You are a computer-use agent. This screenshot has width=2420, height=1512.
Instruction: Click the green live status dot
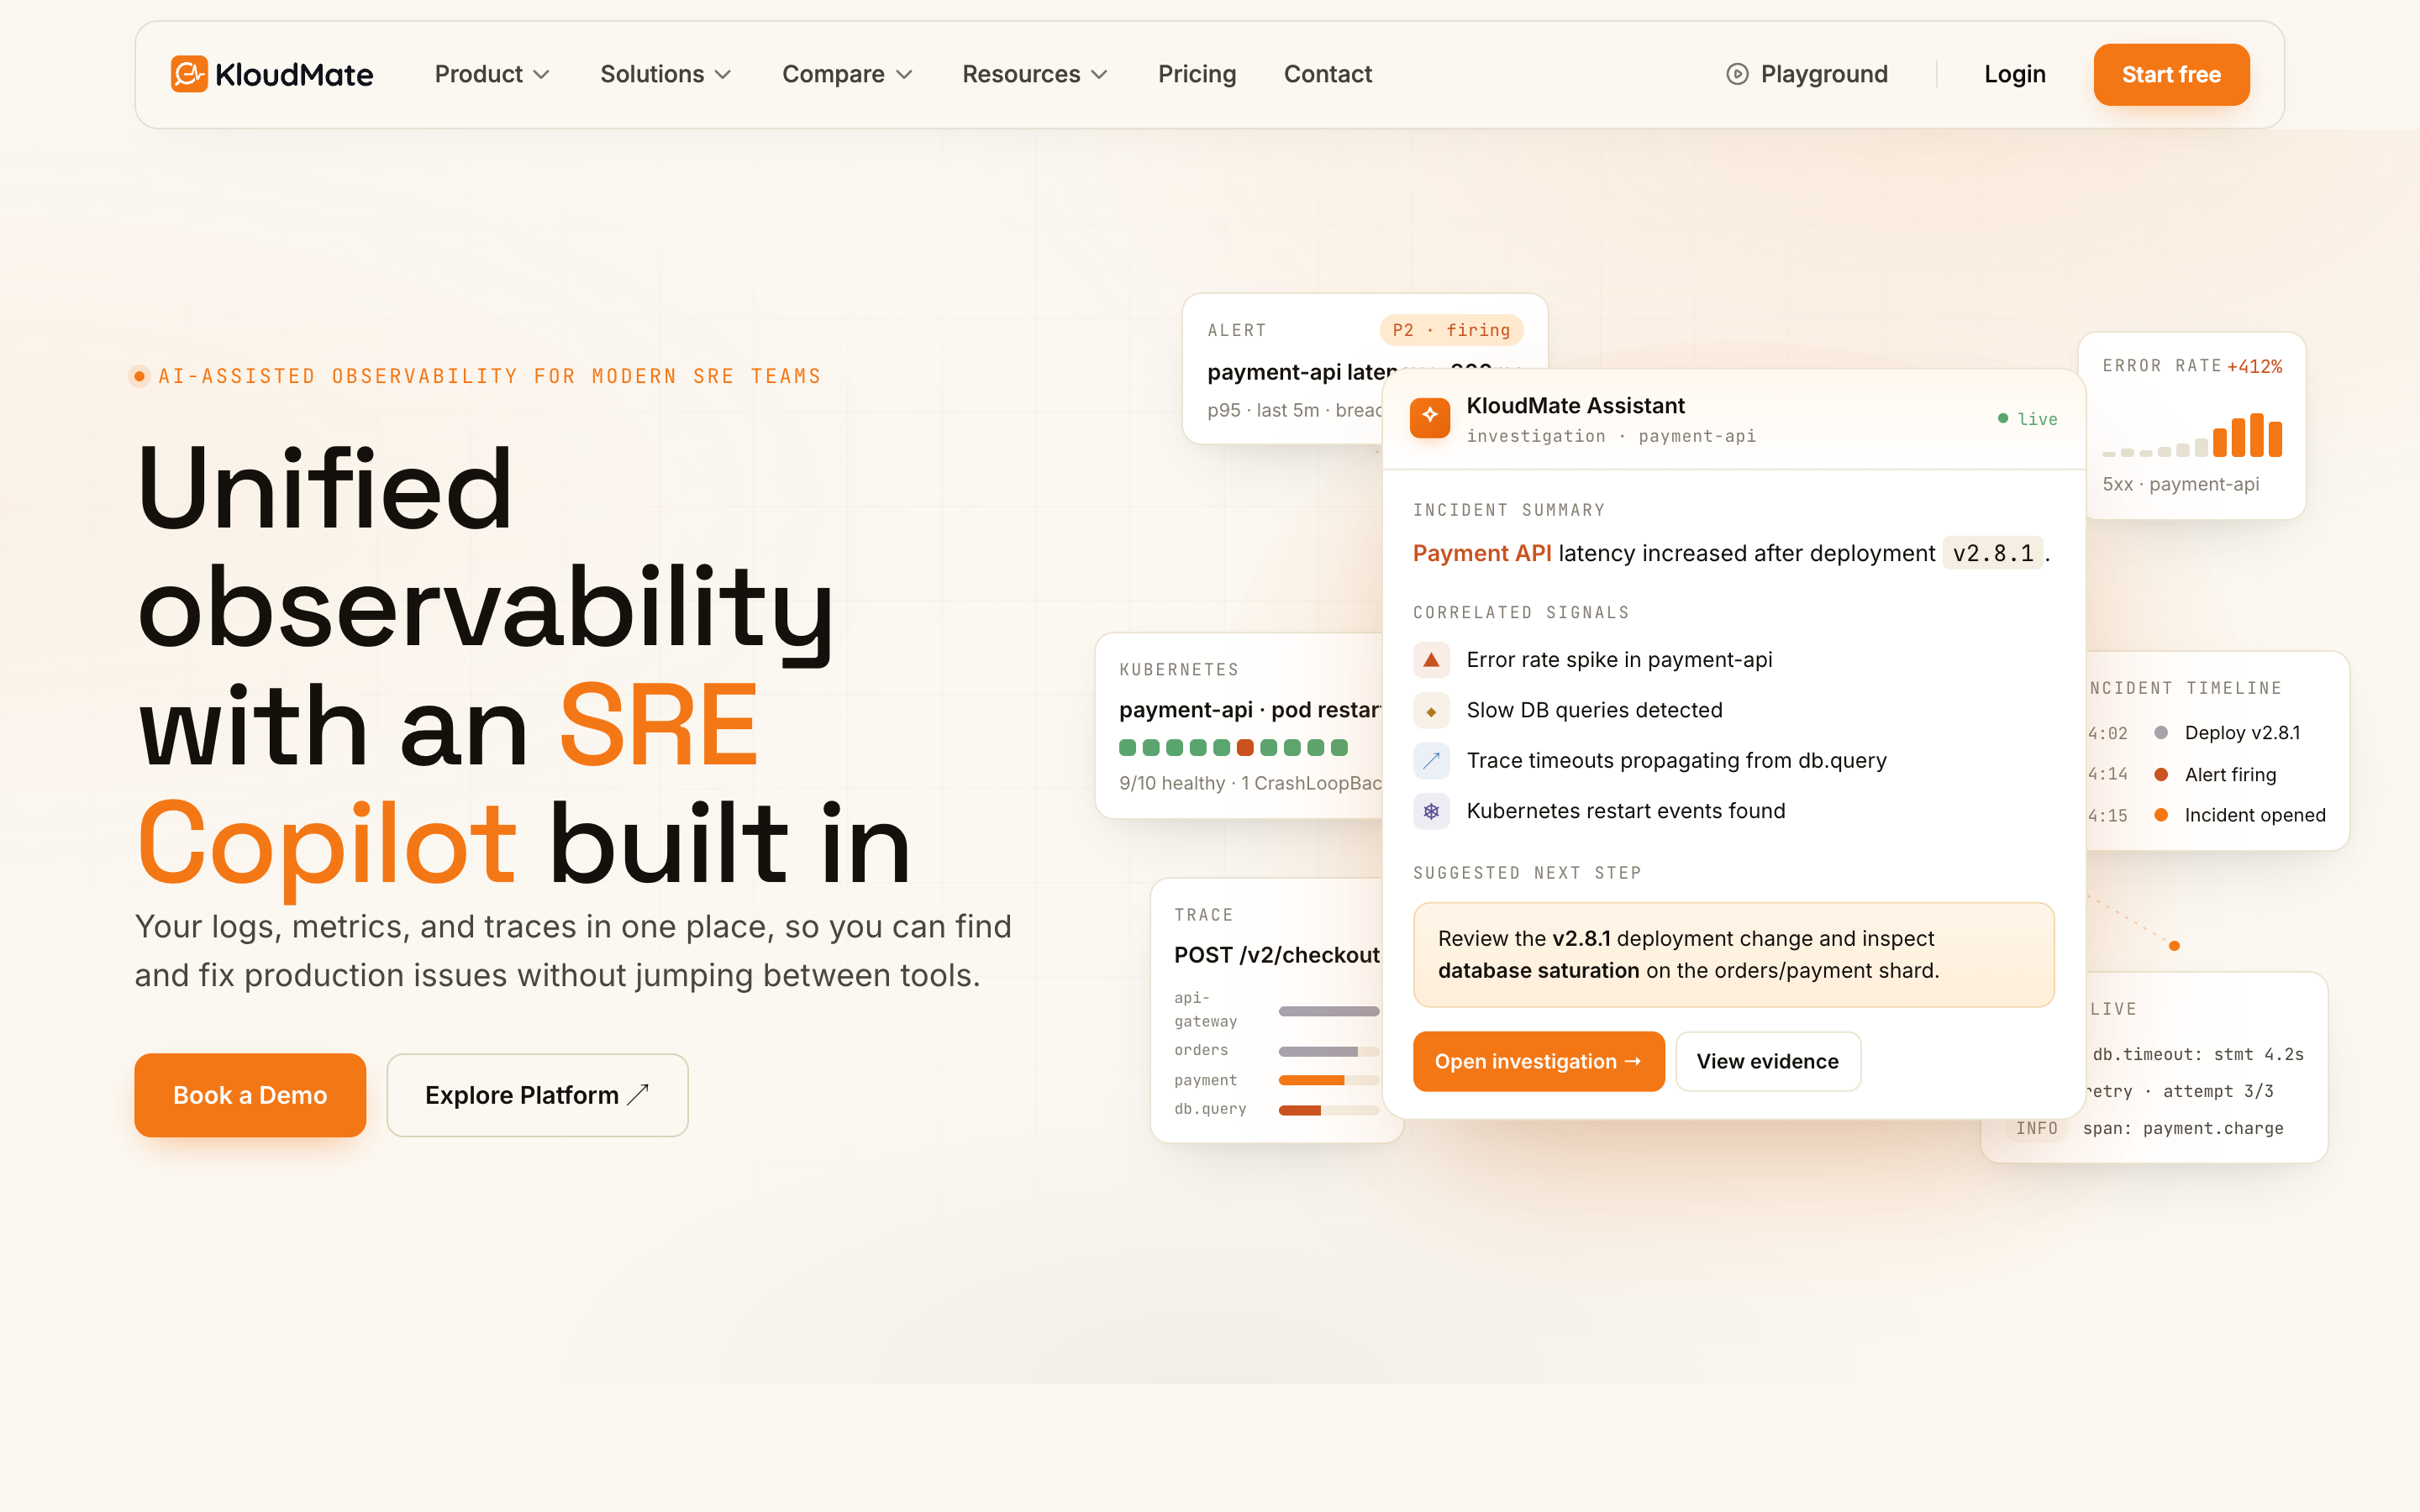pyautogui.click(x=2003, y=418)
